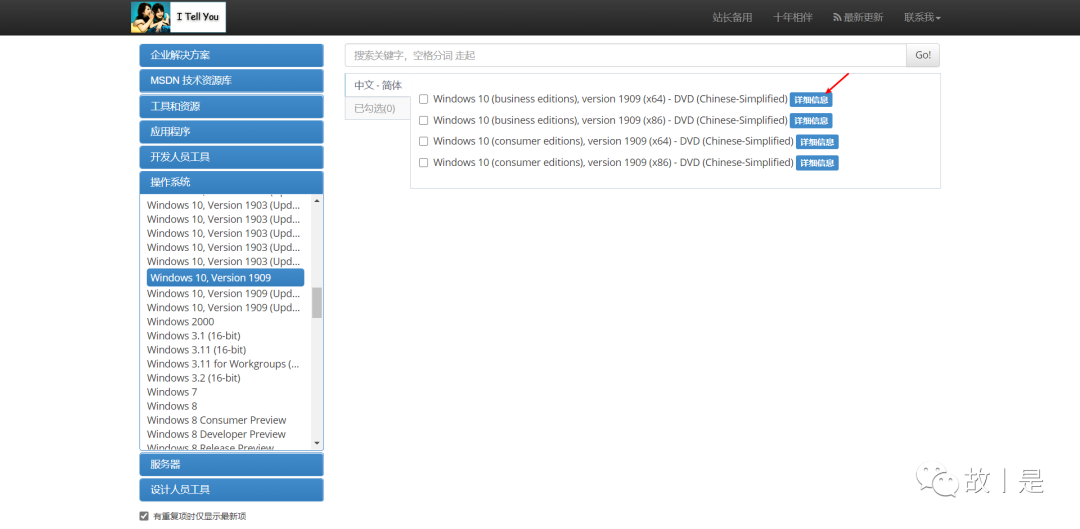Select Windows 8 Consumer Preview

(216, 420)
